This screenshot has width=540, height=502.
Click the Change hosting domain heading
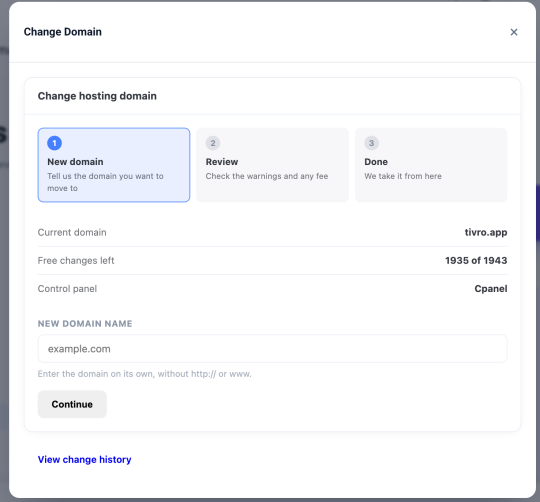pyautogui.click(x=97, y=96)
